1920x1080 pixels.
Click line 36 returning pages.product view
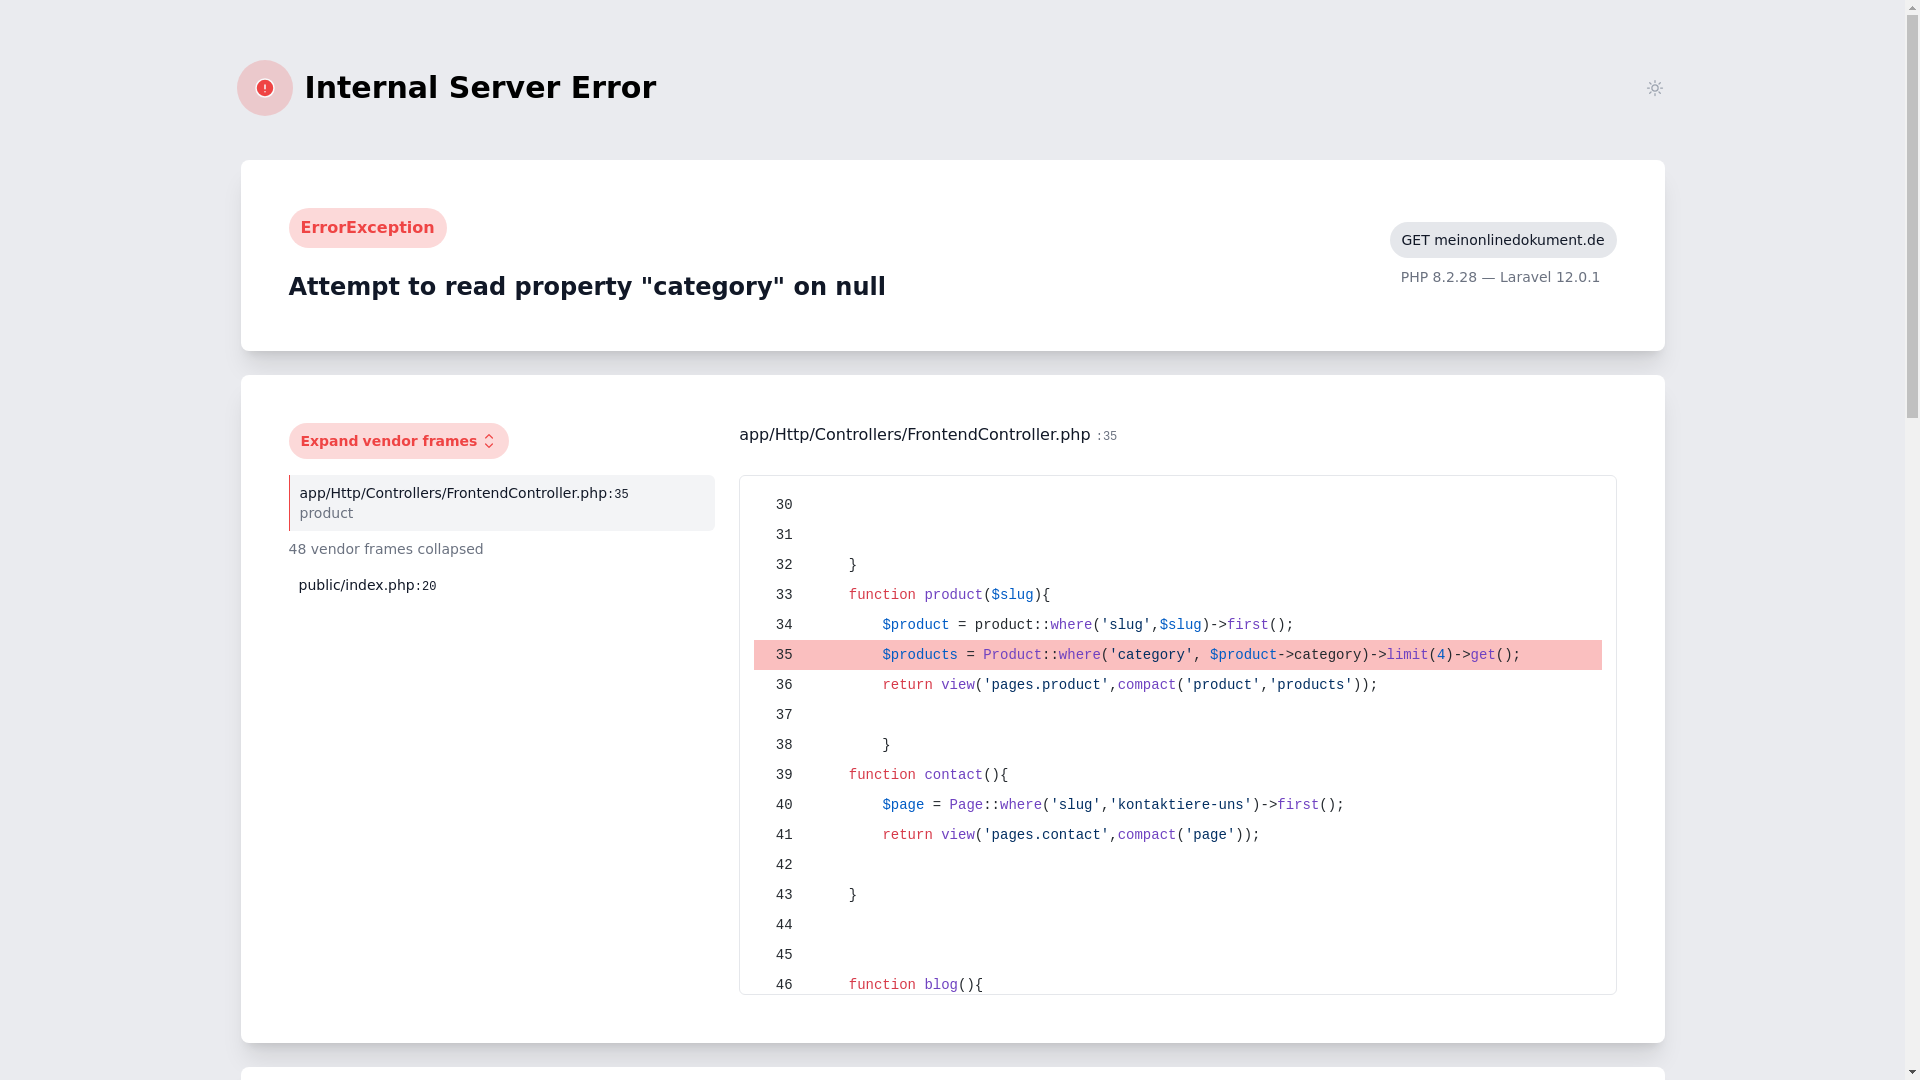[x=1177, y=685]
